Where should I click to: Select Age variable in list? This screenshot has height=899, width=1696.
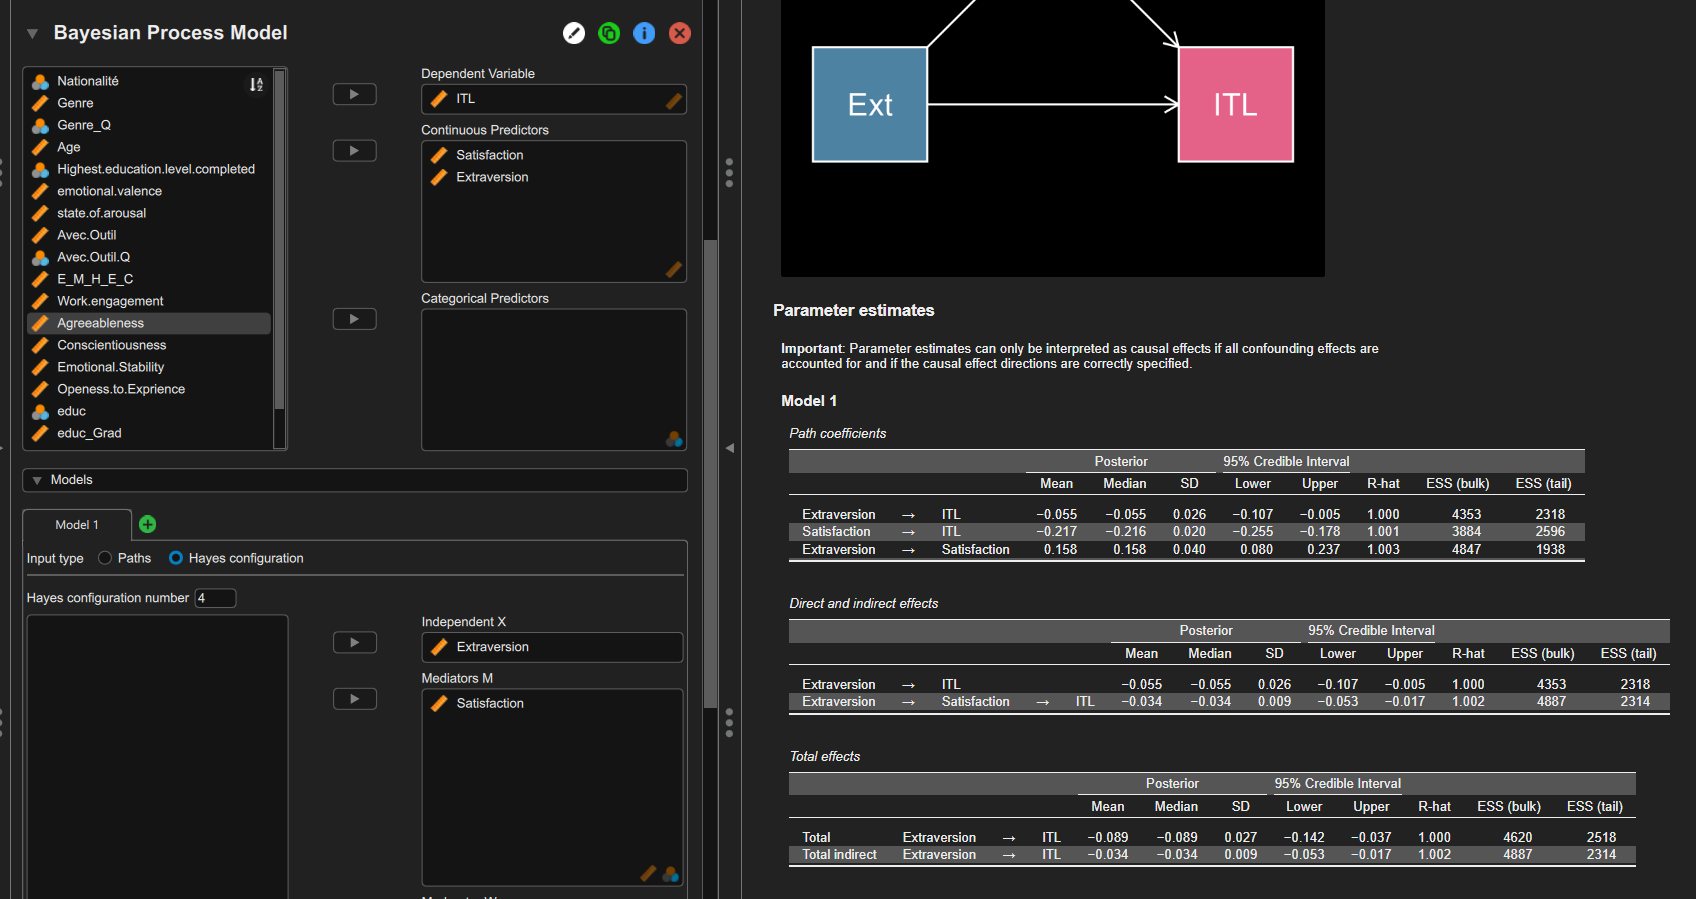pos(148,147)
